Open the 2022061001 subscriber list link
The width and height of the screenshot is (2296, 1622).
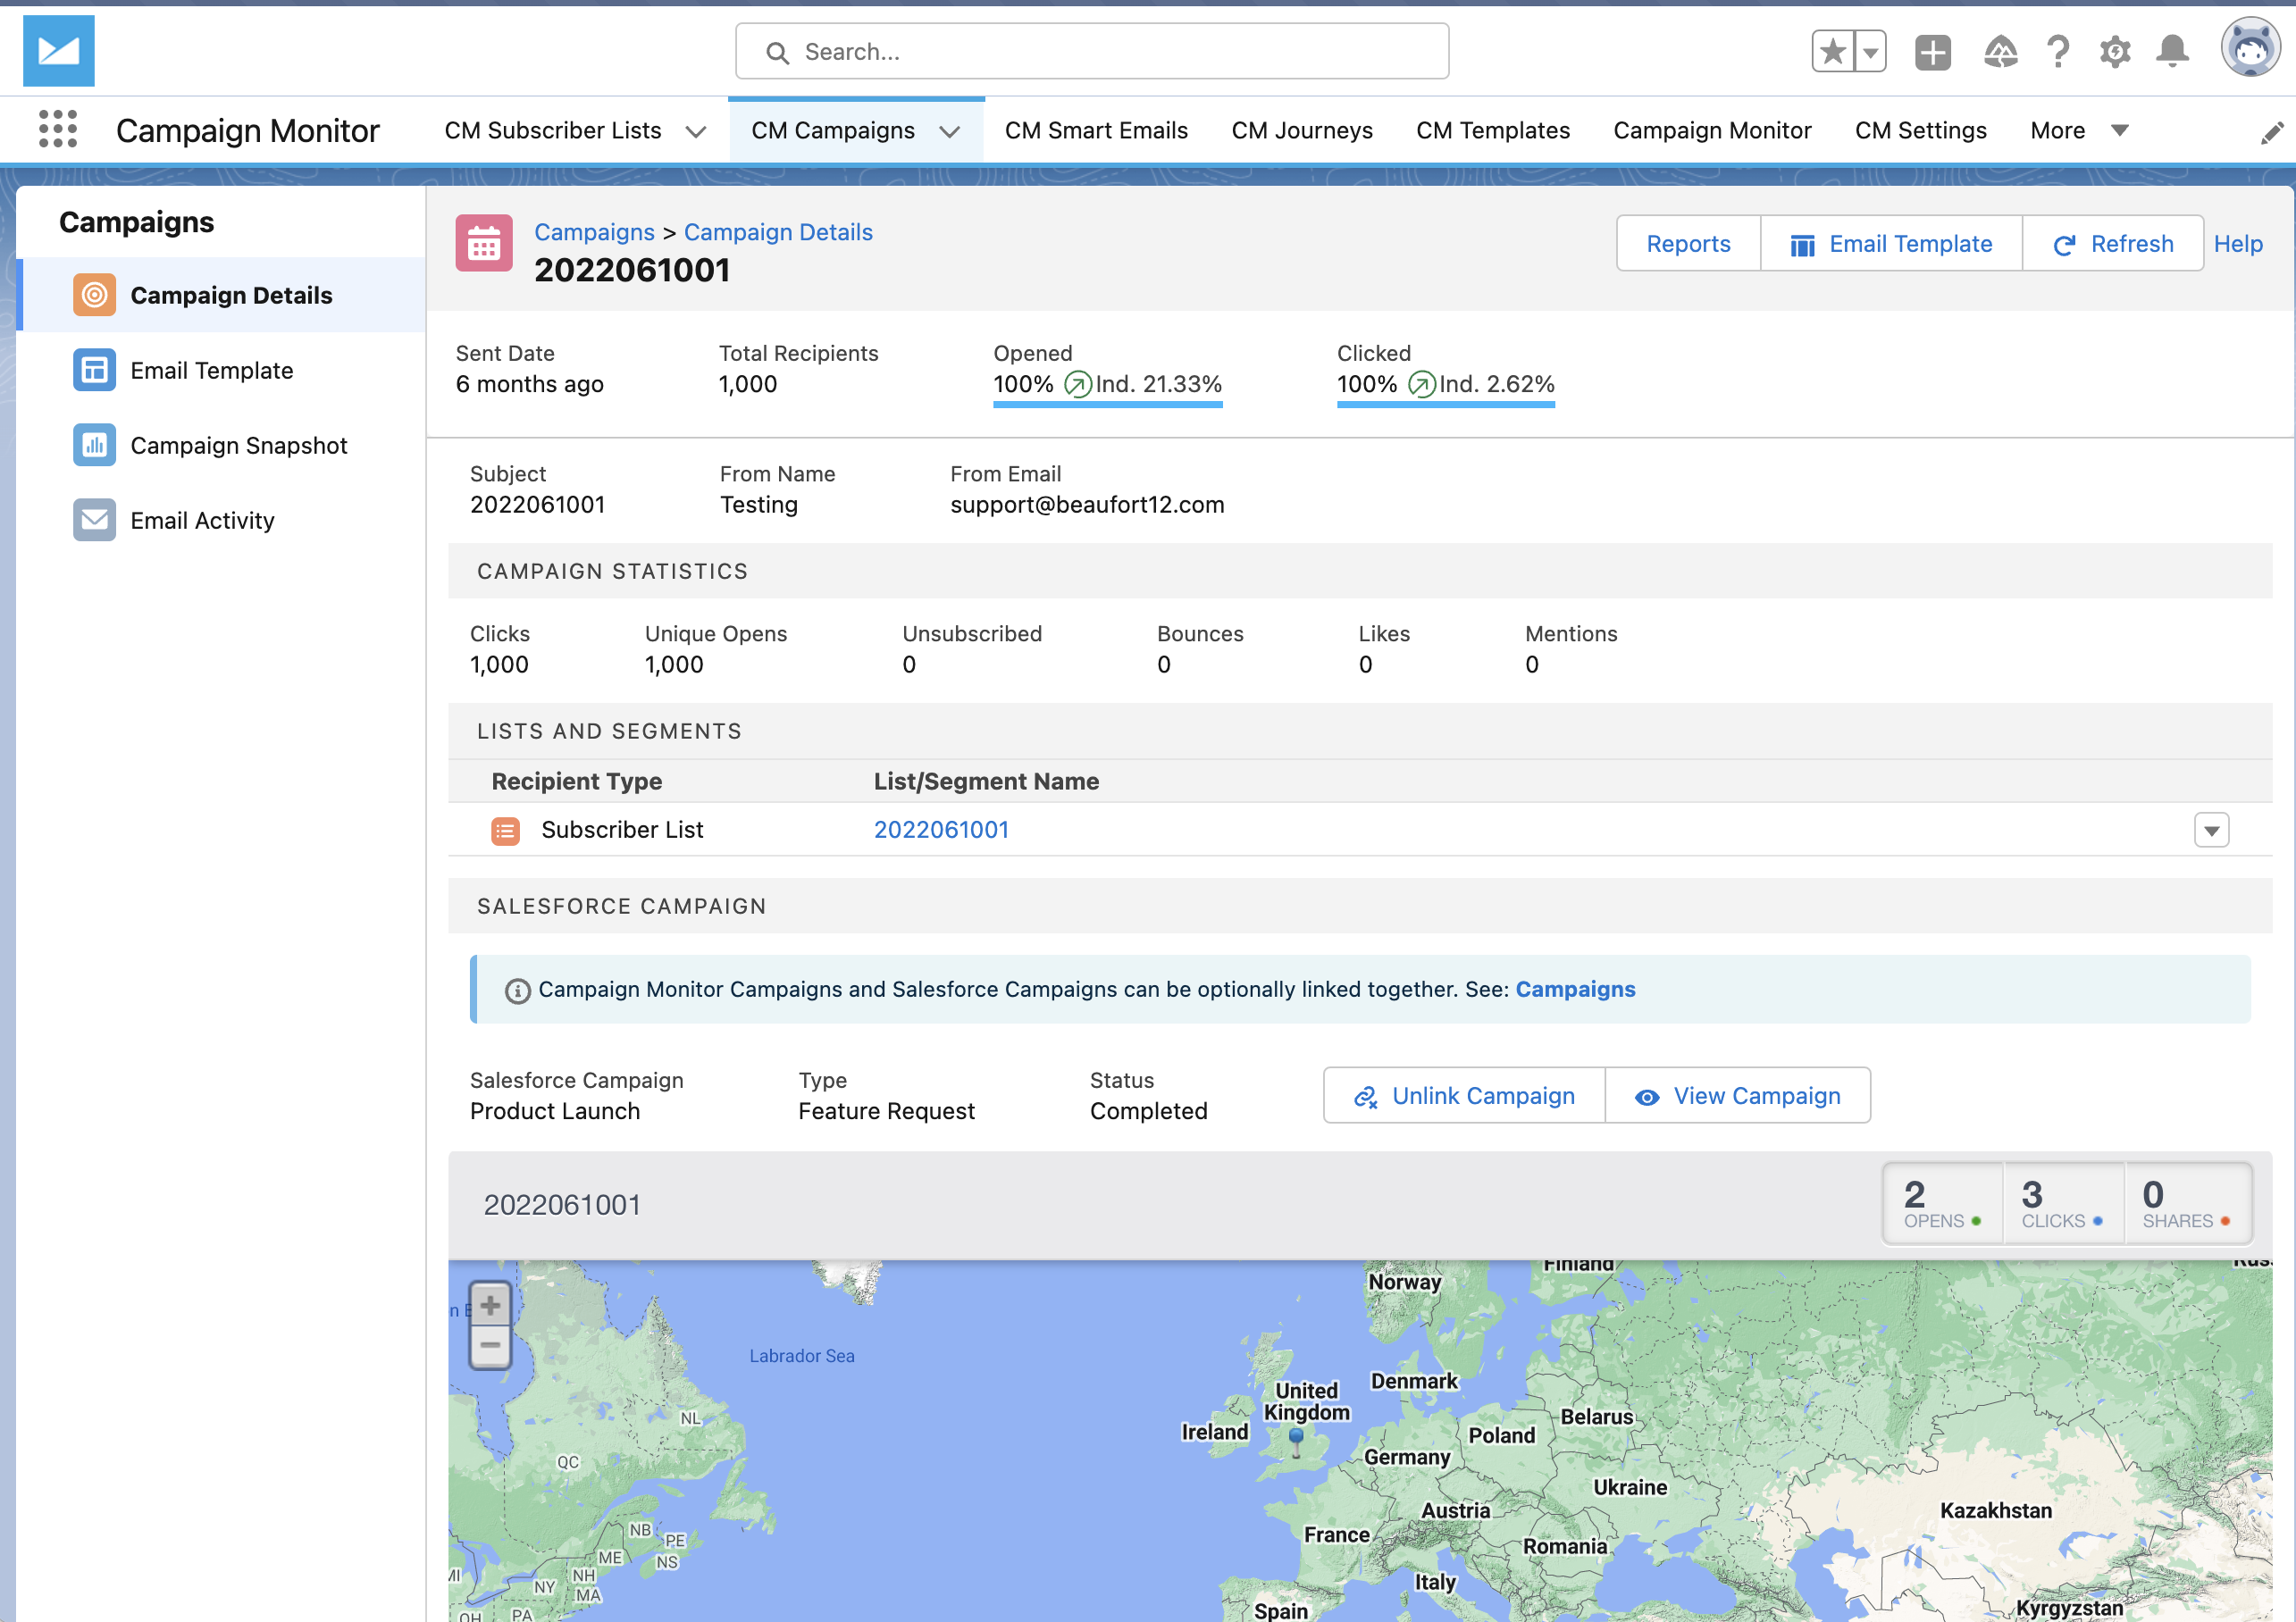[940, 829]
